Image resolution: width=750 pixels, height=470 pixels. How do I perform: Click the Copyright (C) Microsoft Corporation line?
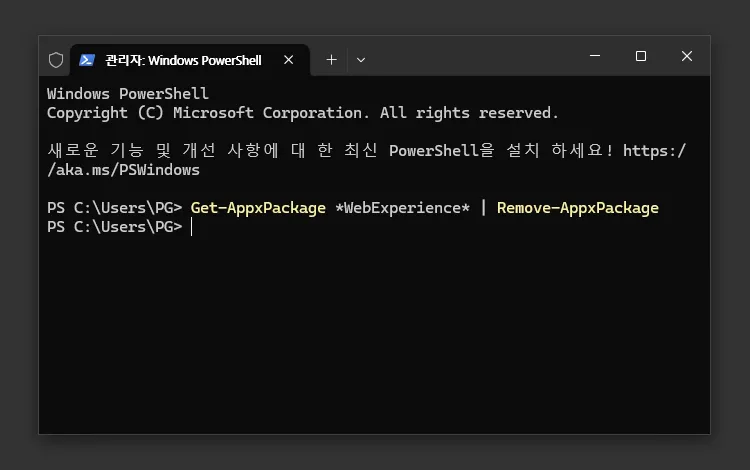point(303,113)
